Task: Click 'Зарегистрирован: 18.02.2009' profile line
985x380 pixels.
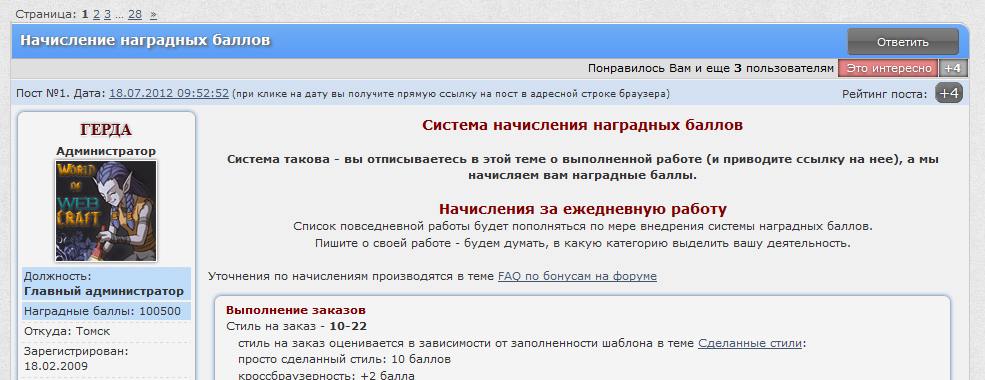Action: point(75,358)
